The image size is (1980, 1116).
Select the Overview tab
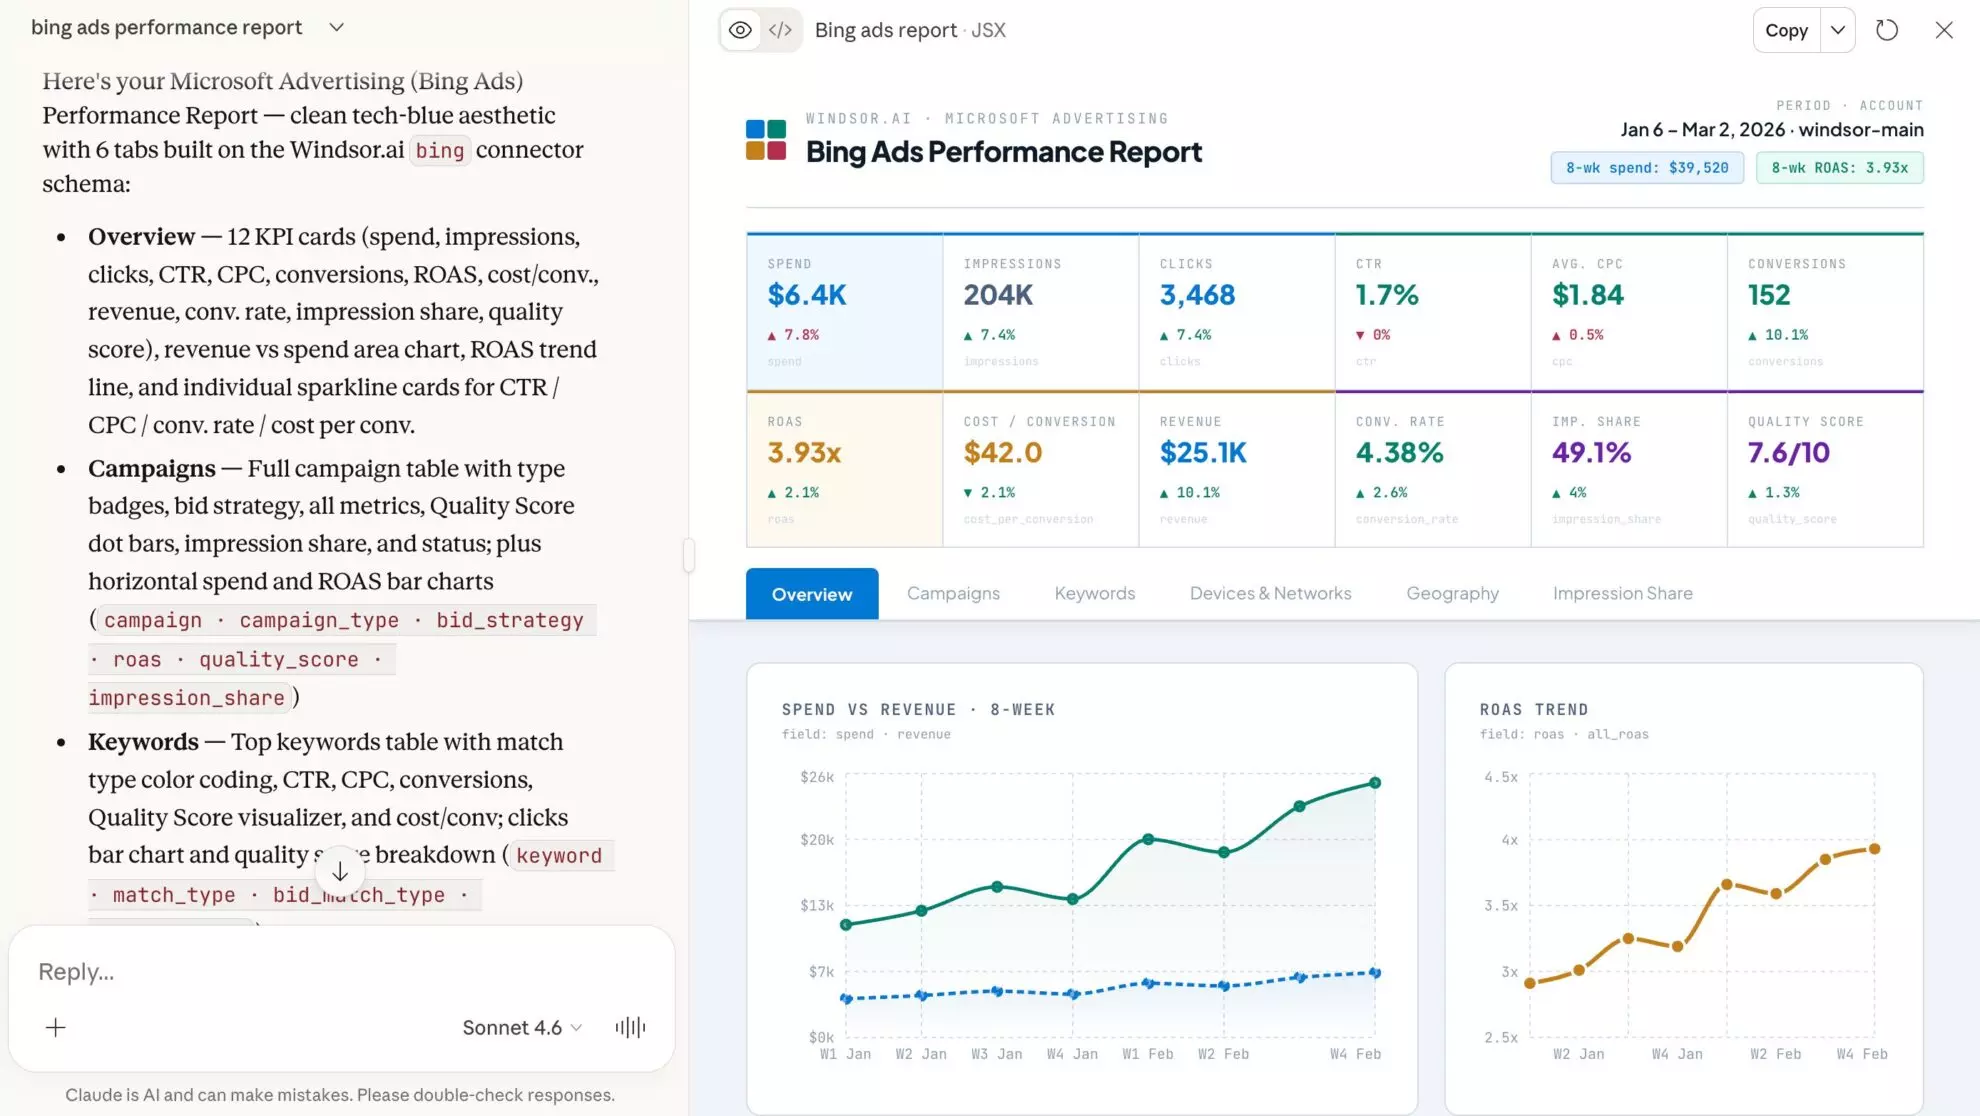(x=812, y=594)
